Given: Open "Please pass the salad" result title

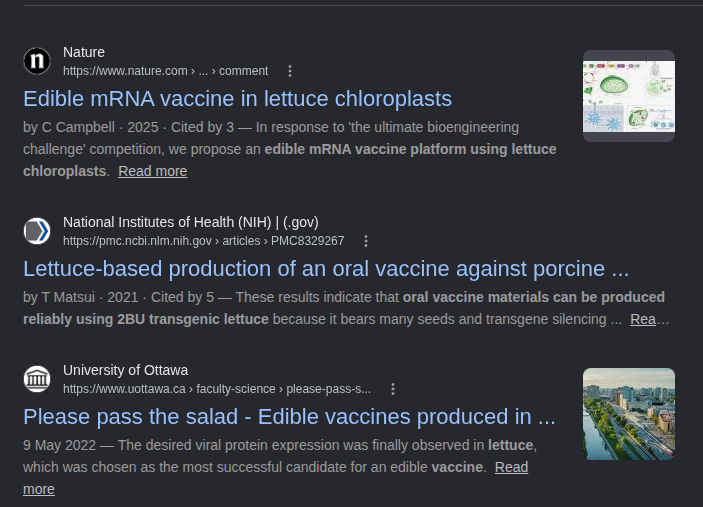Looking at the screenshot, I should point(289,417).
